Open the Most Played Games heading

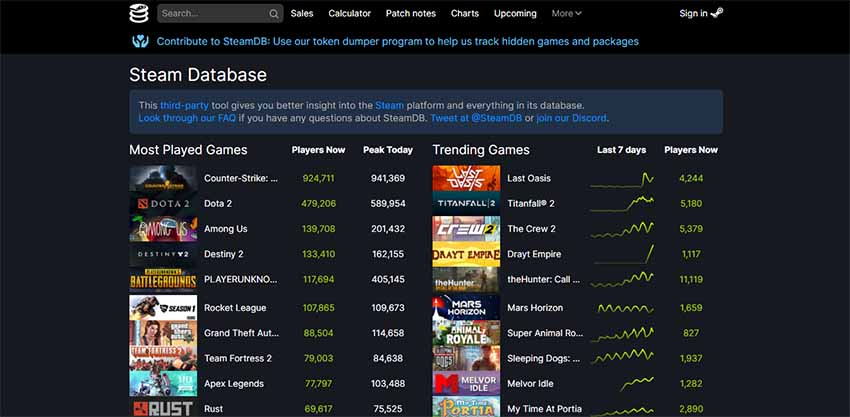(x=188, y=150)
